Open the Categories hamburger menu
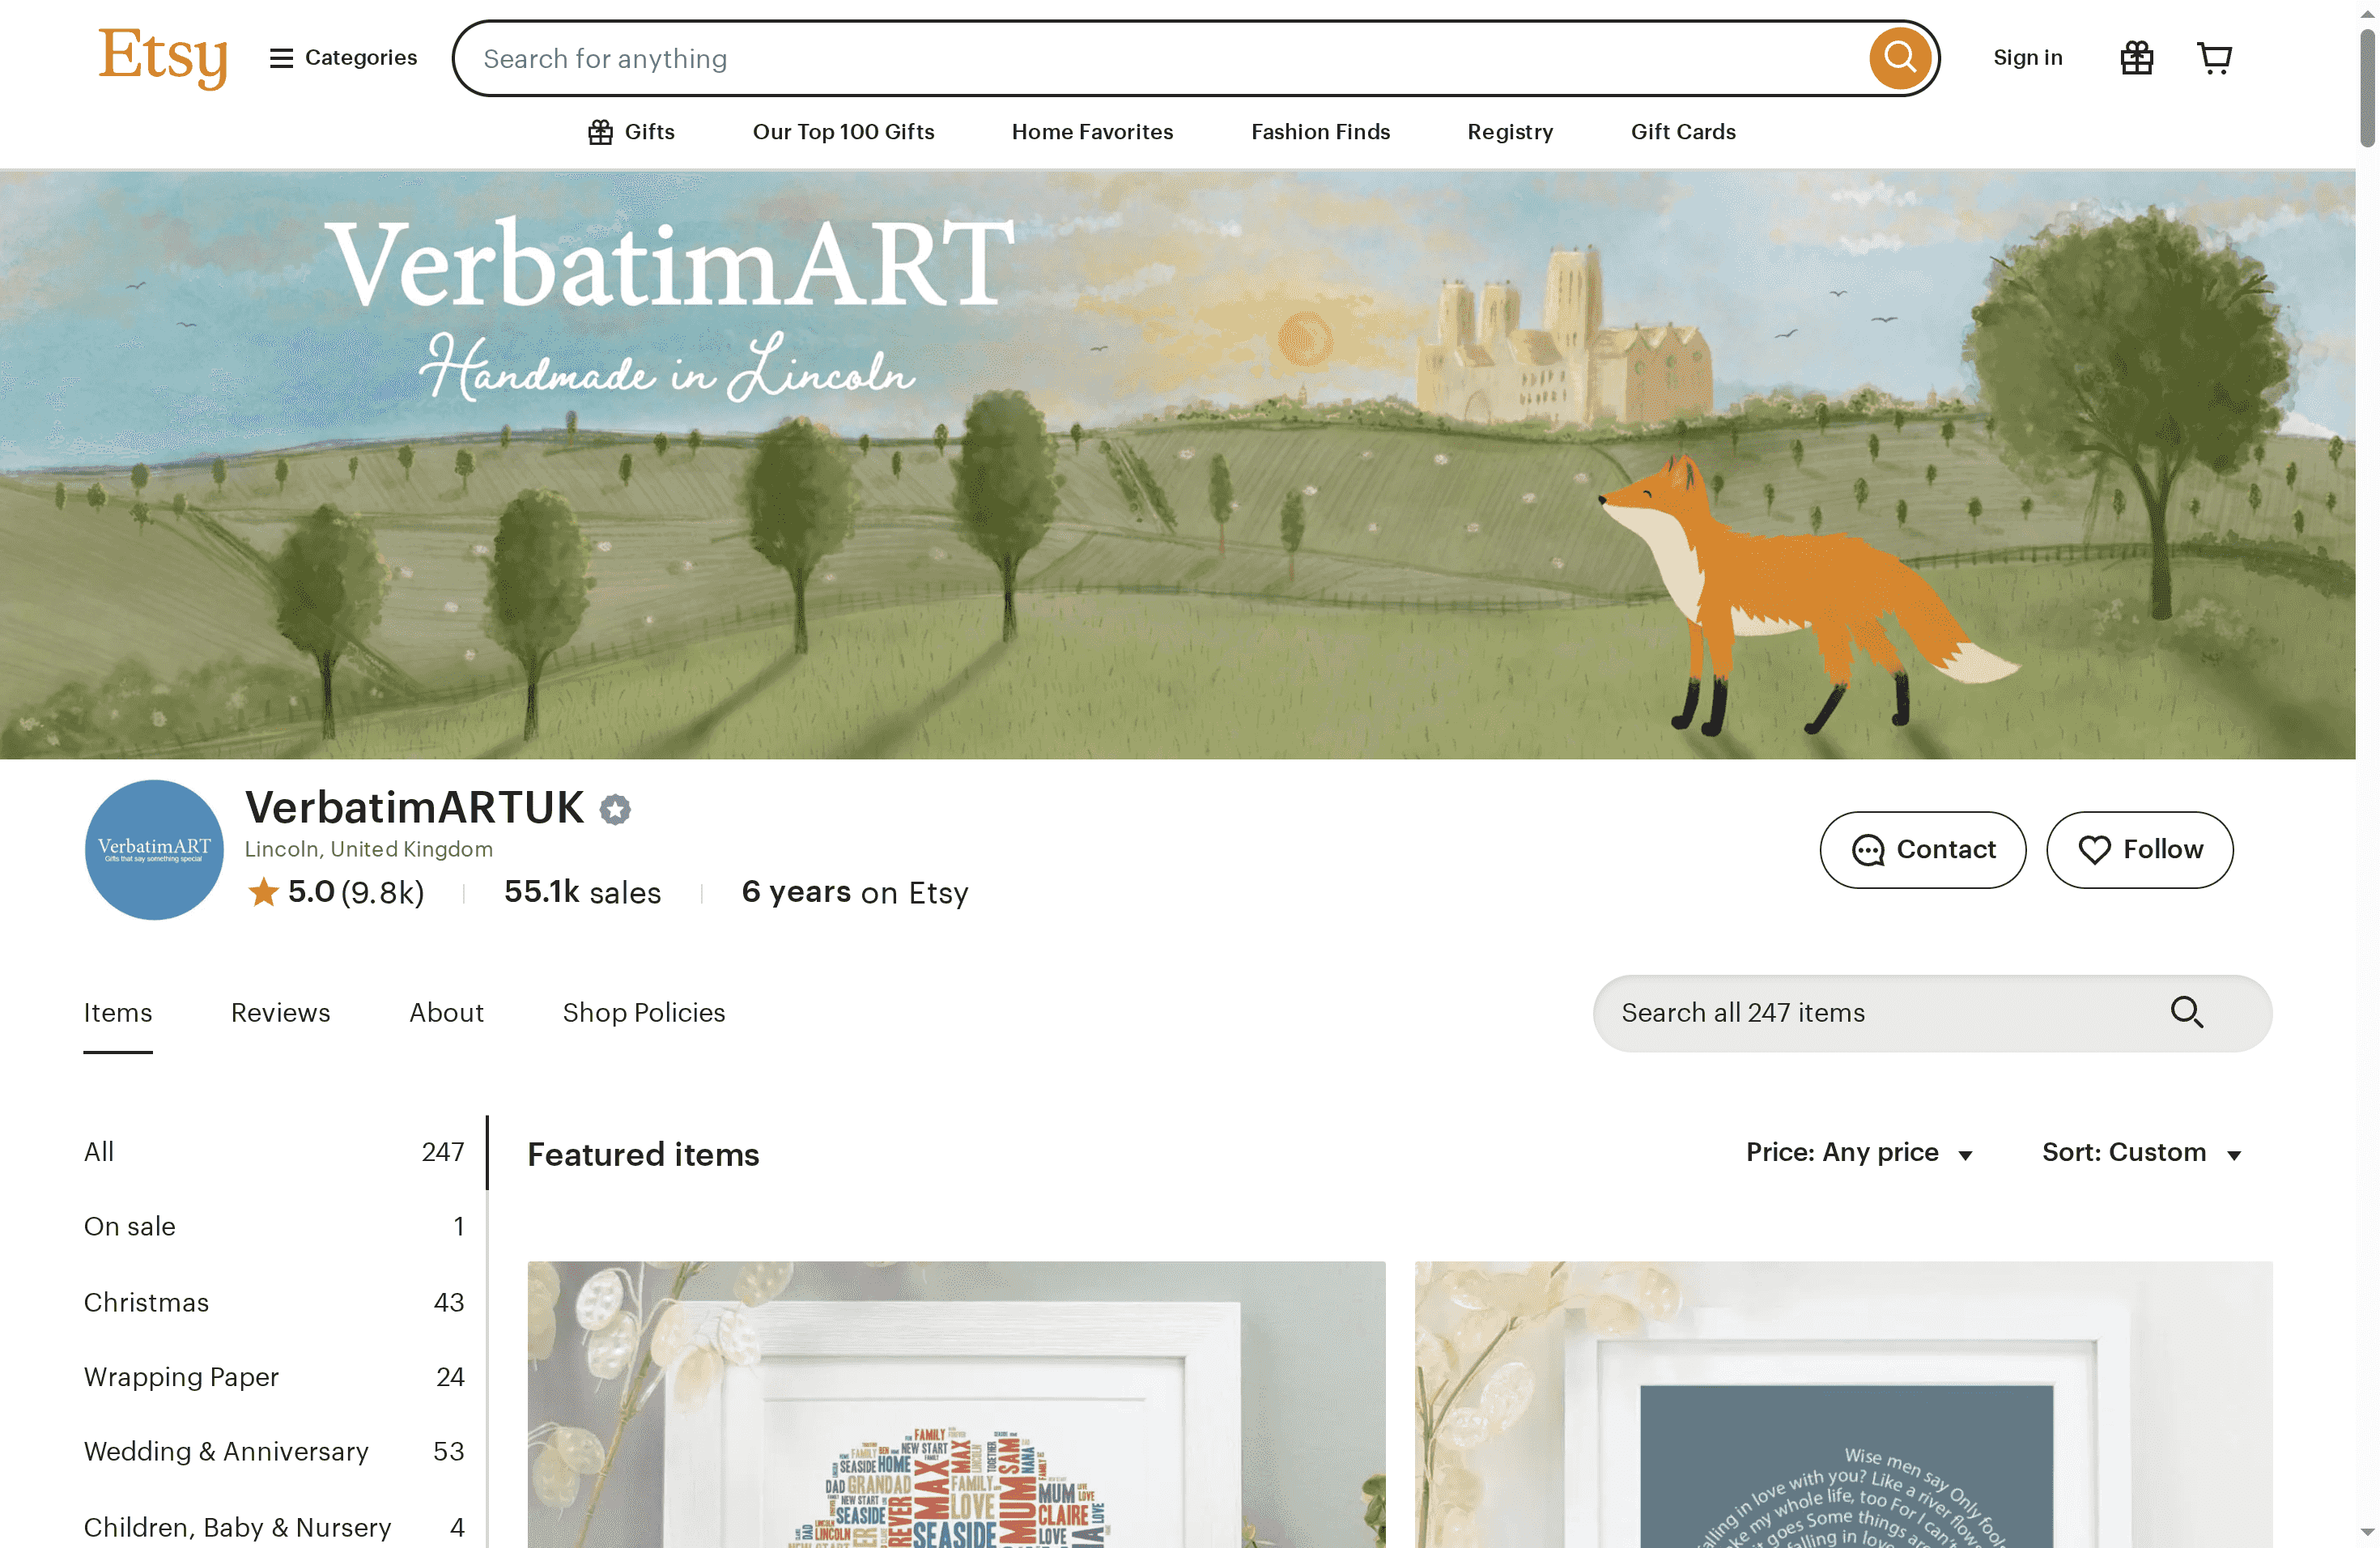 coord(343,58)
